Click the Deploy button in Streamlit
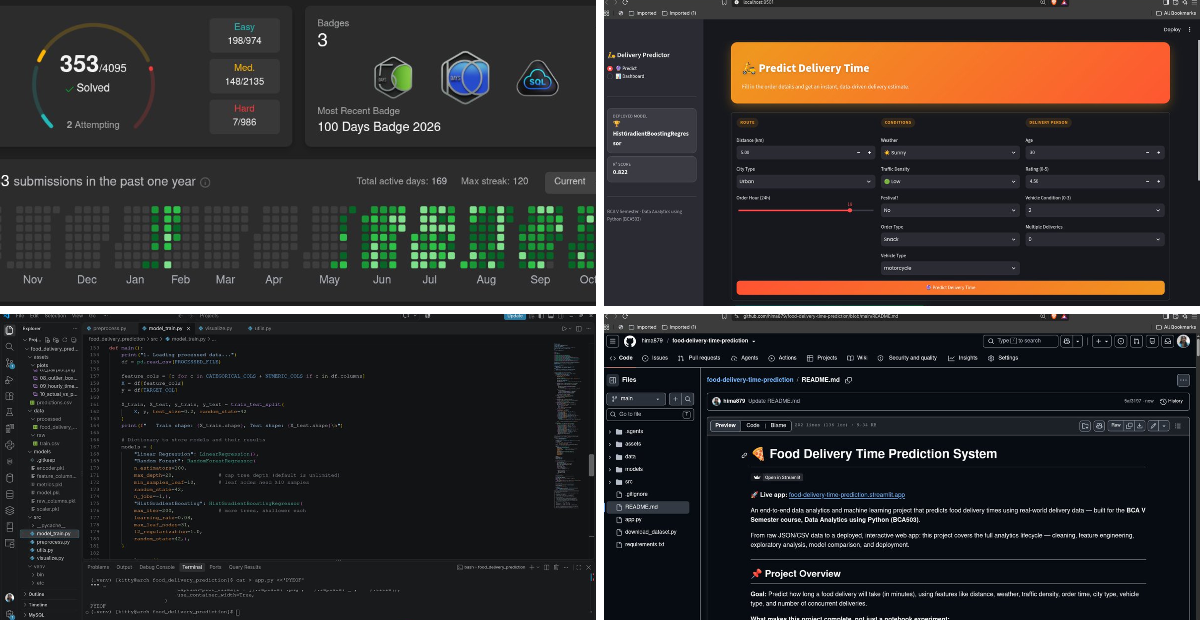Image resolution: width=1200 pixels, height=621 pixels. 1171,30
